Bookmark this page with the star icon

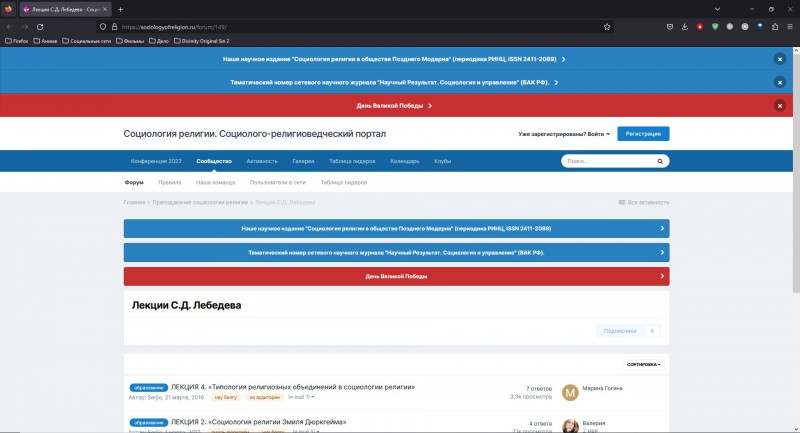pyautogui.click(x=607, y=27)
